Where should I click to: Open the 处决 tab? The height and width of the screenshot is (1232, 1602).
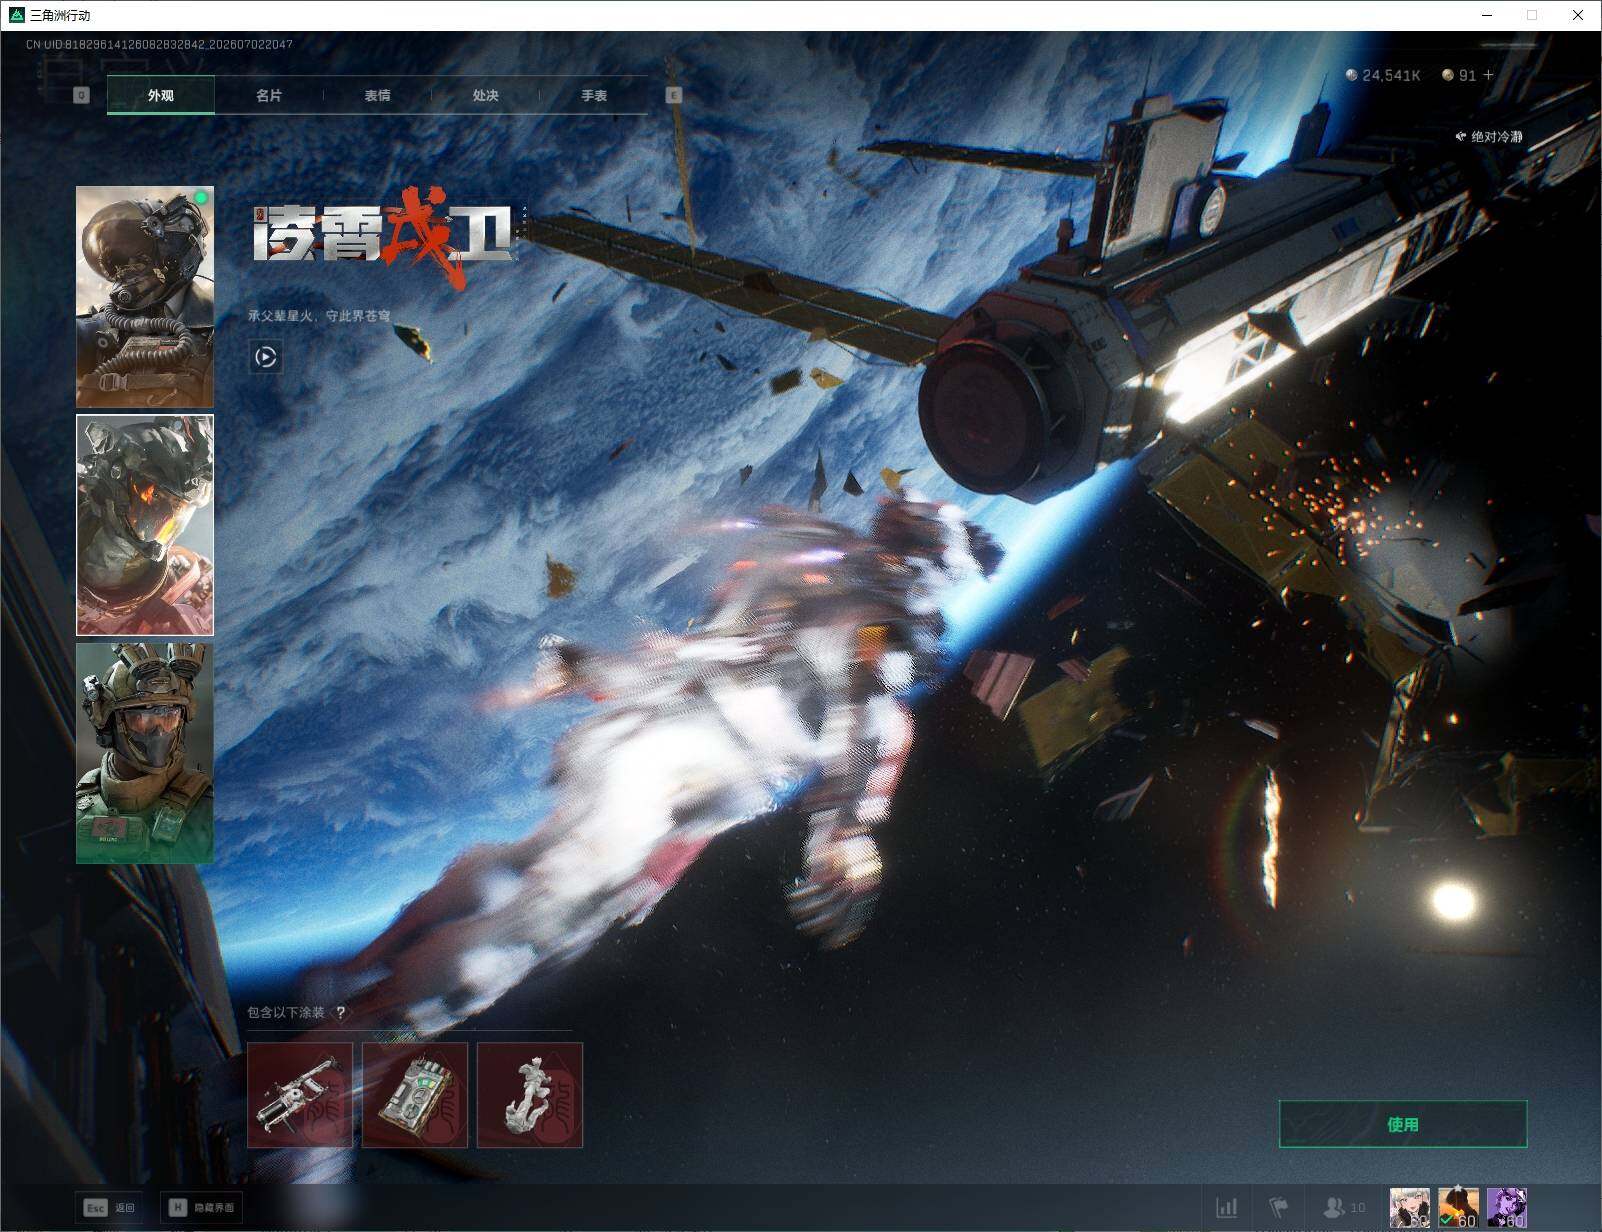tap(485, 96)
